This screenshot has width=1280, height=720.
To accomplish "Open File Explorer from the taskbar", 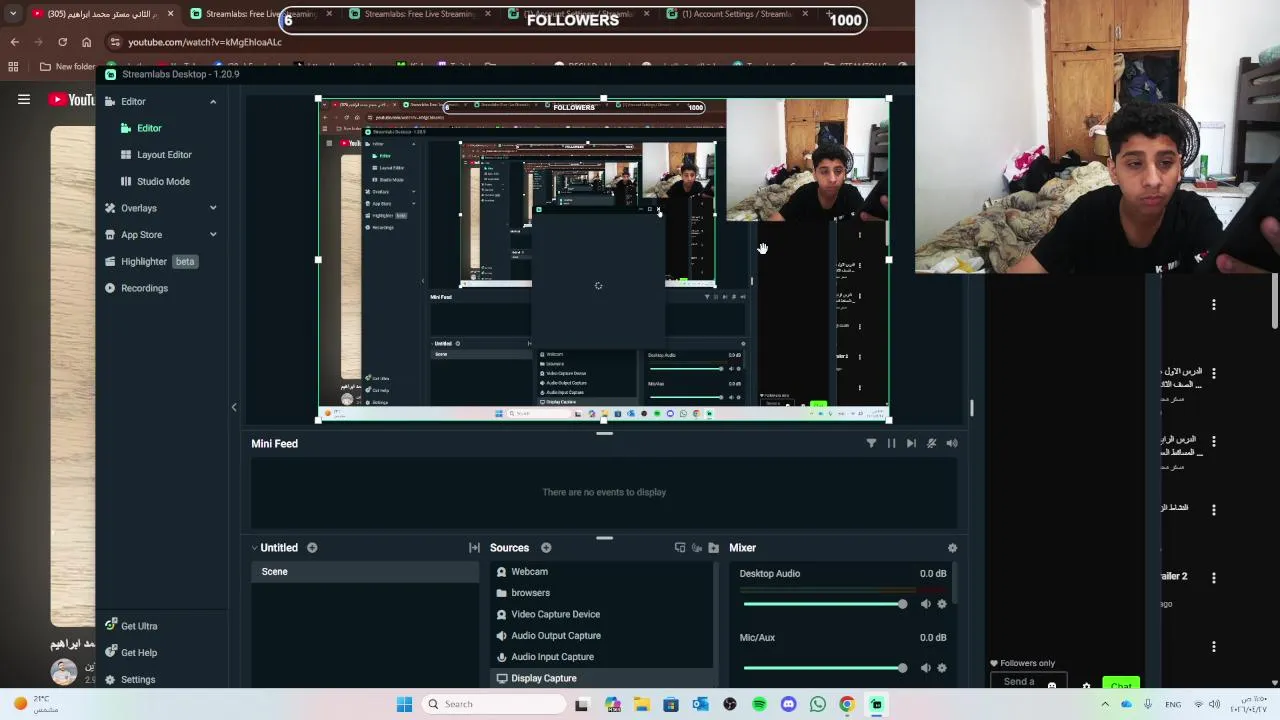I will pyautogui.click(x=641, y=704).
